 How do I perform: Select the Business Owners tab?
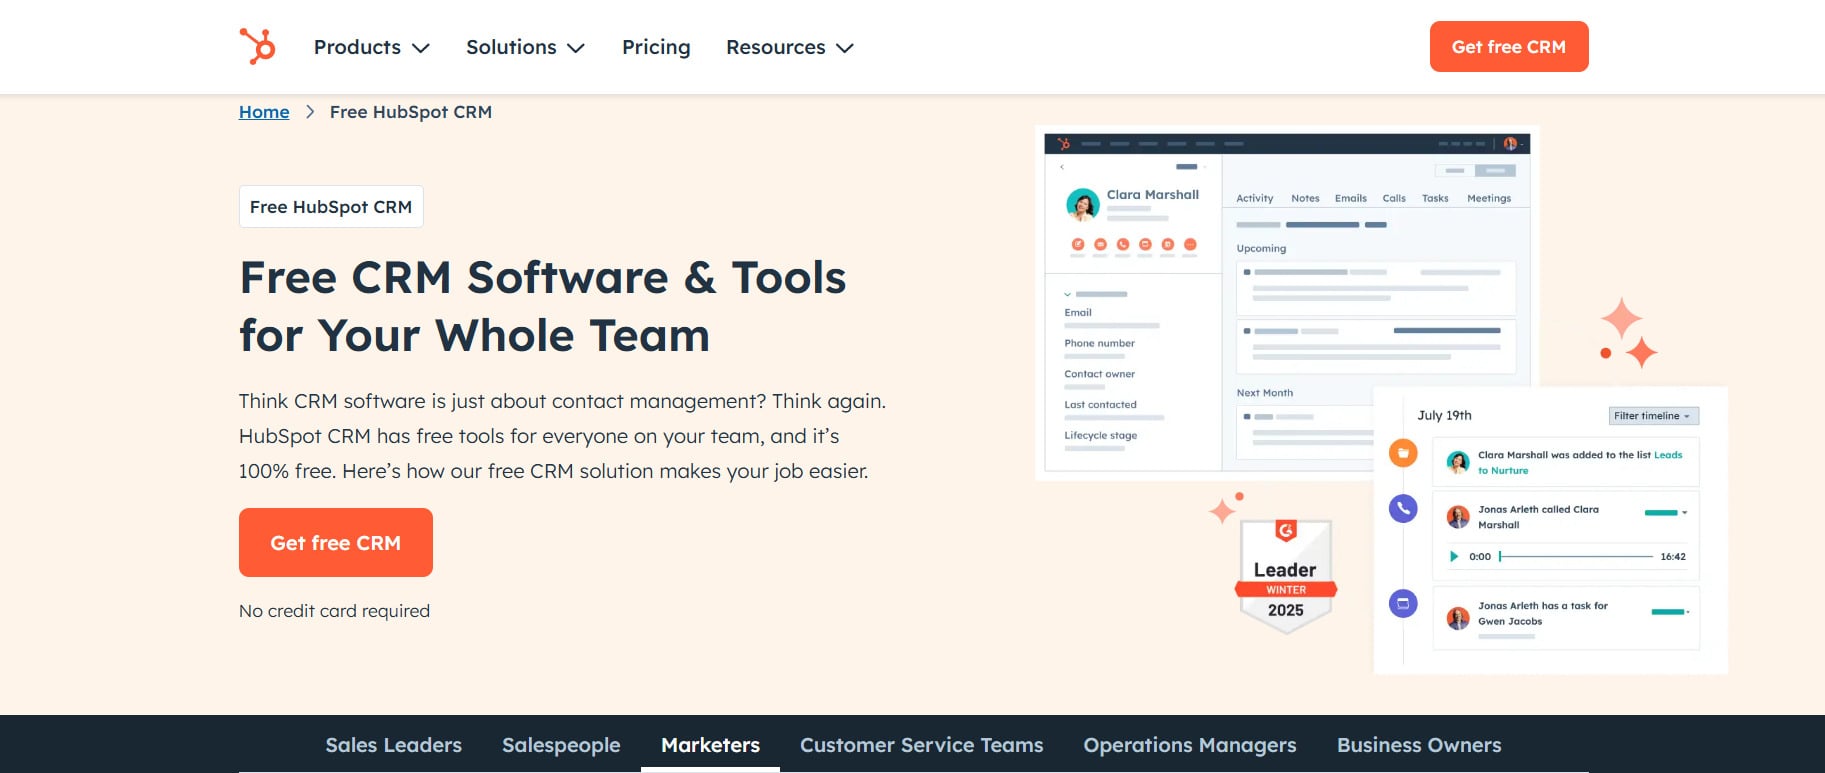coord(1419,745)
